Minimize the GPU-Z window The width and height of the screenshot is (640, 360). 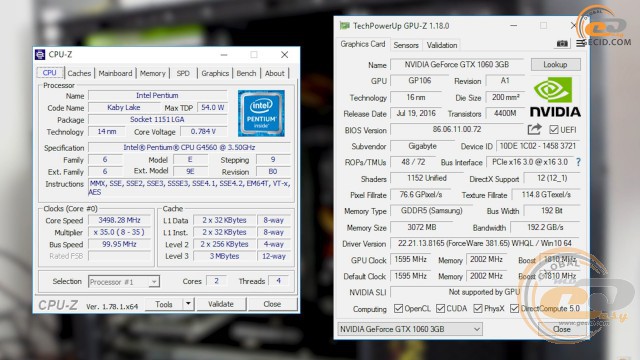tap(513, 26)
